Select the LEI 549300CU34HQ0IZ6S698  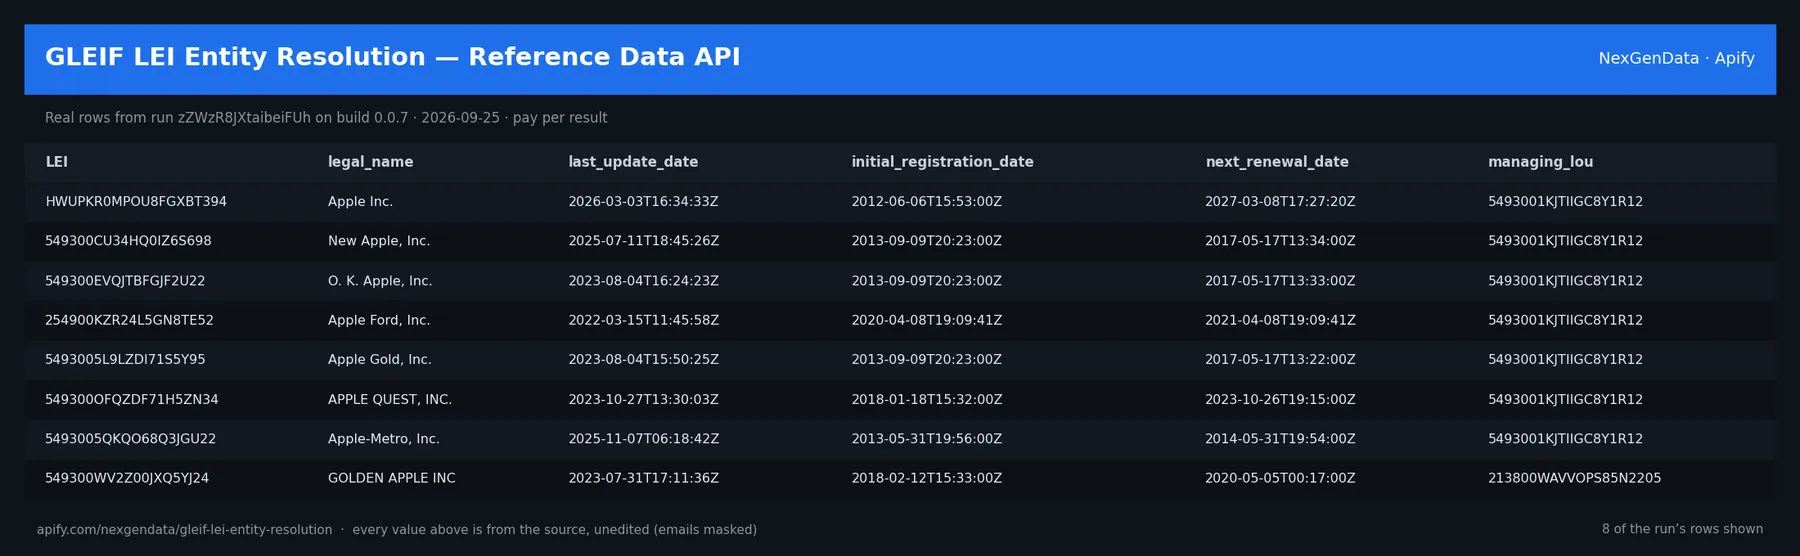(128, 241)
